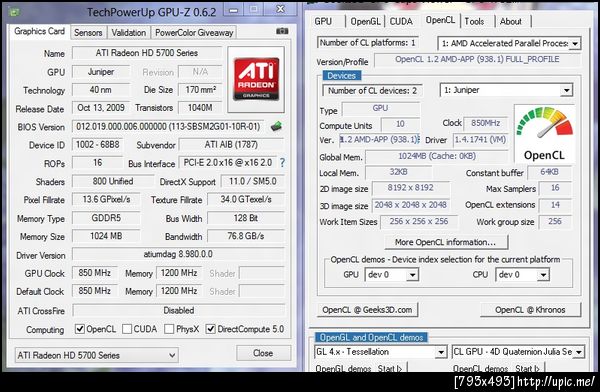Screen dimensions: 600x392
Task: Click the Device ID '1002 - 68B8' field
Action: click(x=98, y=145)
